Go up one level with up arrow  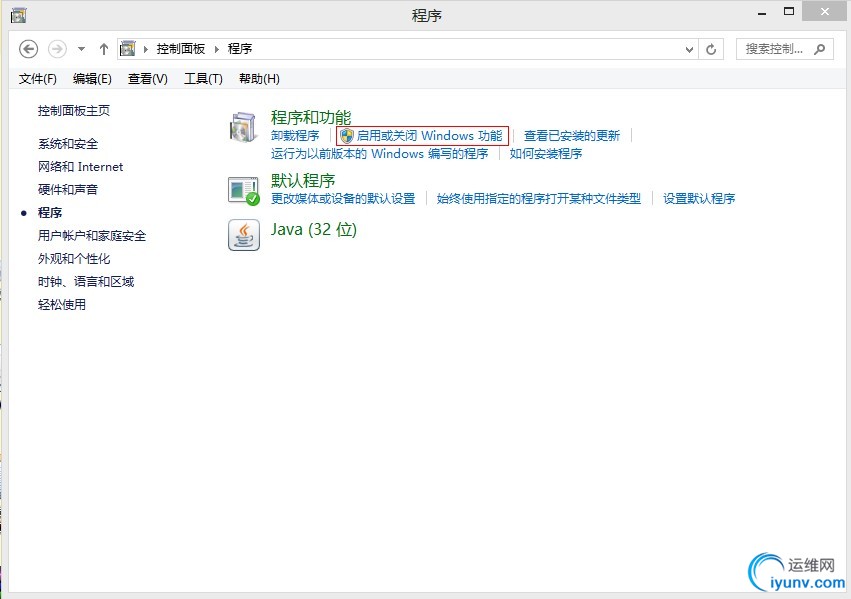pyautogui.click(x=104, y=49)
